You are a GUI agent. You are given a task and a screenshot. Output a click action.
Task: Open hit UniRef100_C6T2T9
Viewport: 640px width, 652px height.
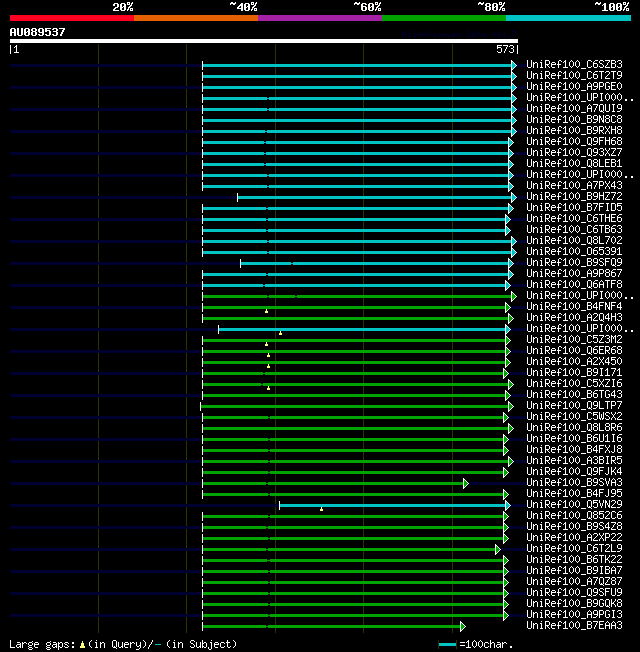pyautogui.click(x=574, y=75)
